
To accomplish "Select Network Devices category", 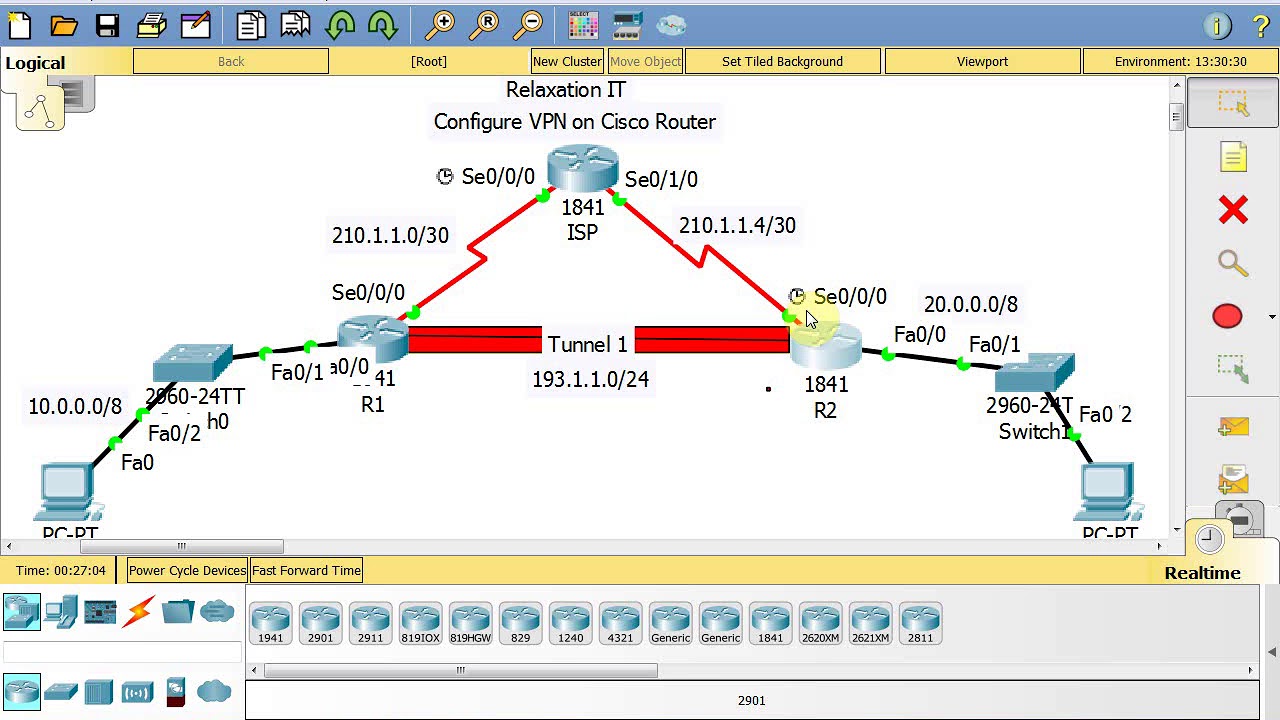I will point(22,611).
